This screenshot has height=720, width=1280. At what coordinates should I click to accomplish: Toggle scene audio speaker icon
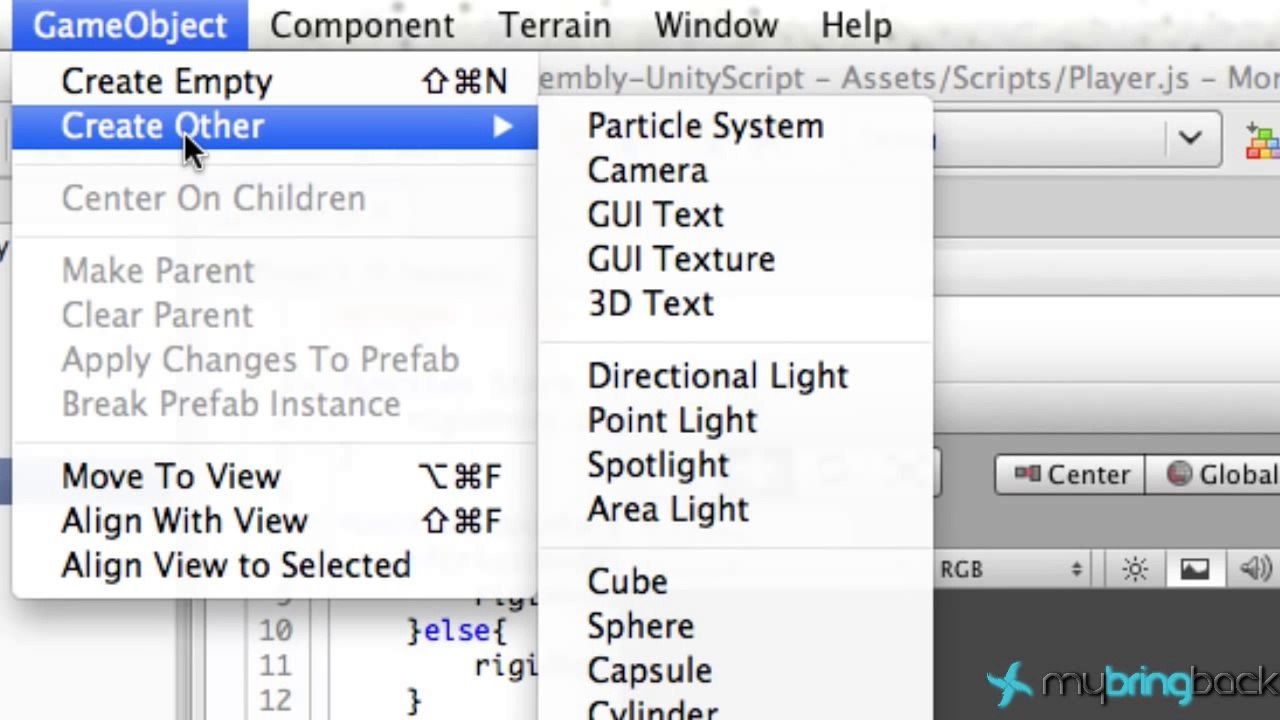pos(1254,569)
